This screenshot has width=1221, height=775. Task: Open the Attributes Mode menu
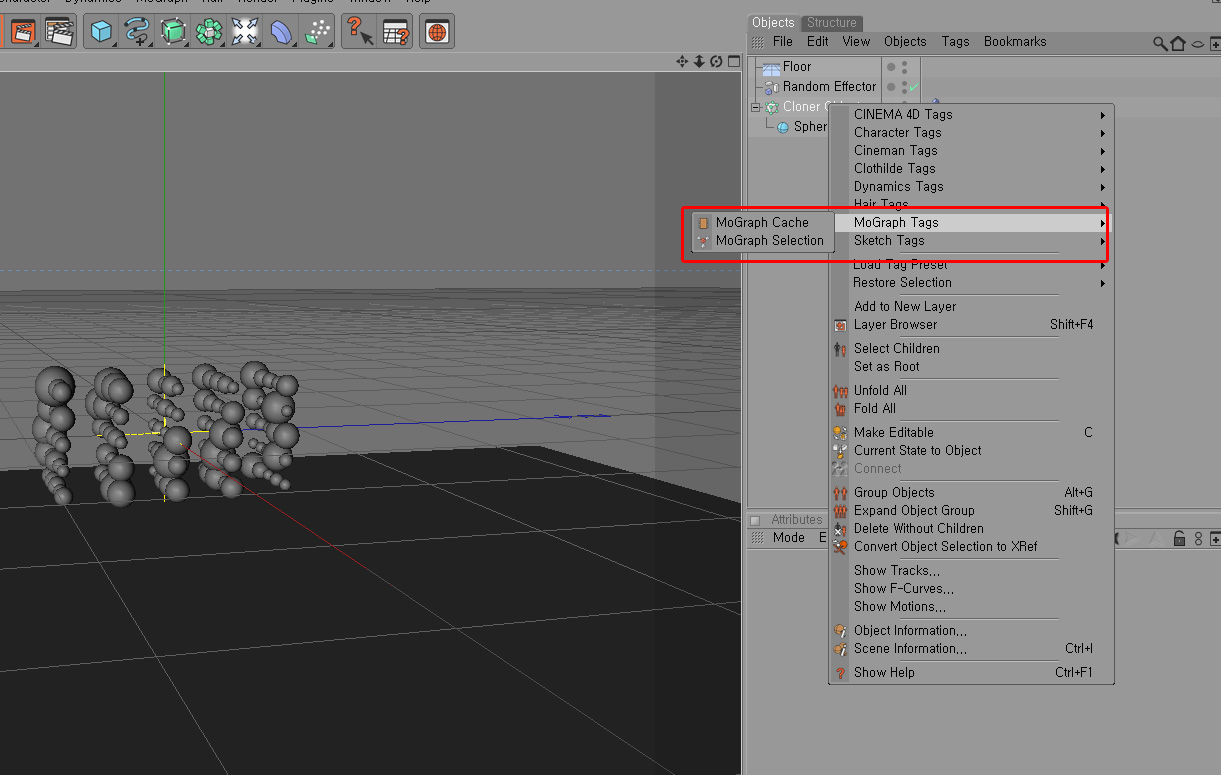click(x=788, y=538)
